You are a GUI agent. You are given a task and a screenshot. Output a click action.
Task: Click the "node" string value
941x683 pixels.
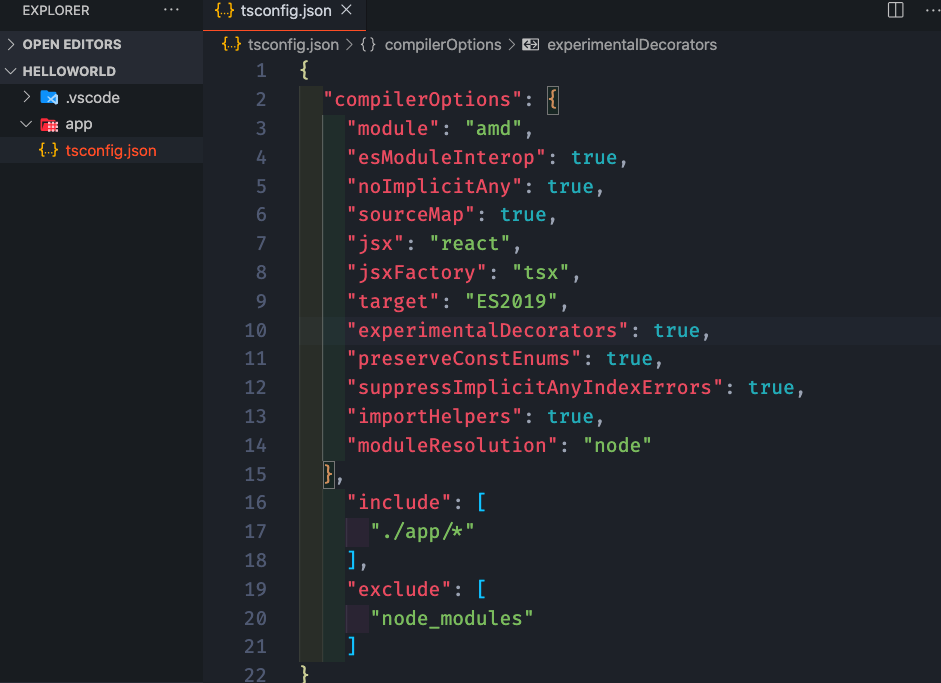point(618,445)
